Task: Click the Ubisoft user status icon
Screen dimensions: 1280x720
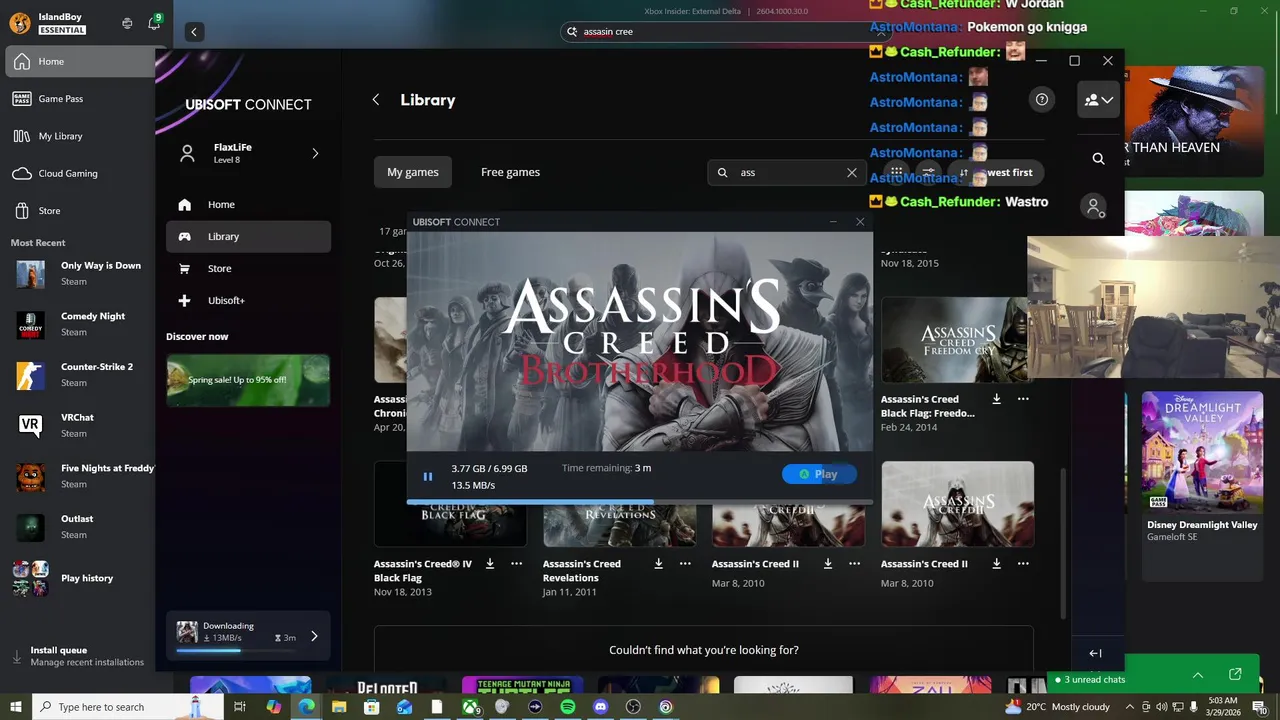Action: point(1094,207)
